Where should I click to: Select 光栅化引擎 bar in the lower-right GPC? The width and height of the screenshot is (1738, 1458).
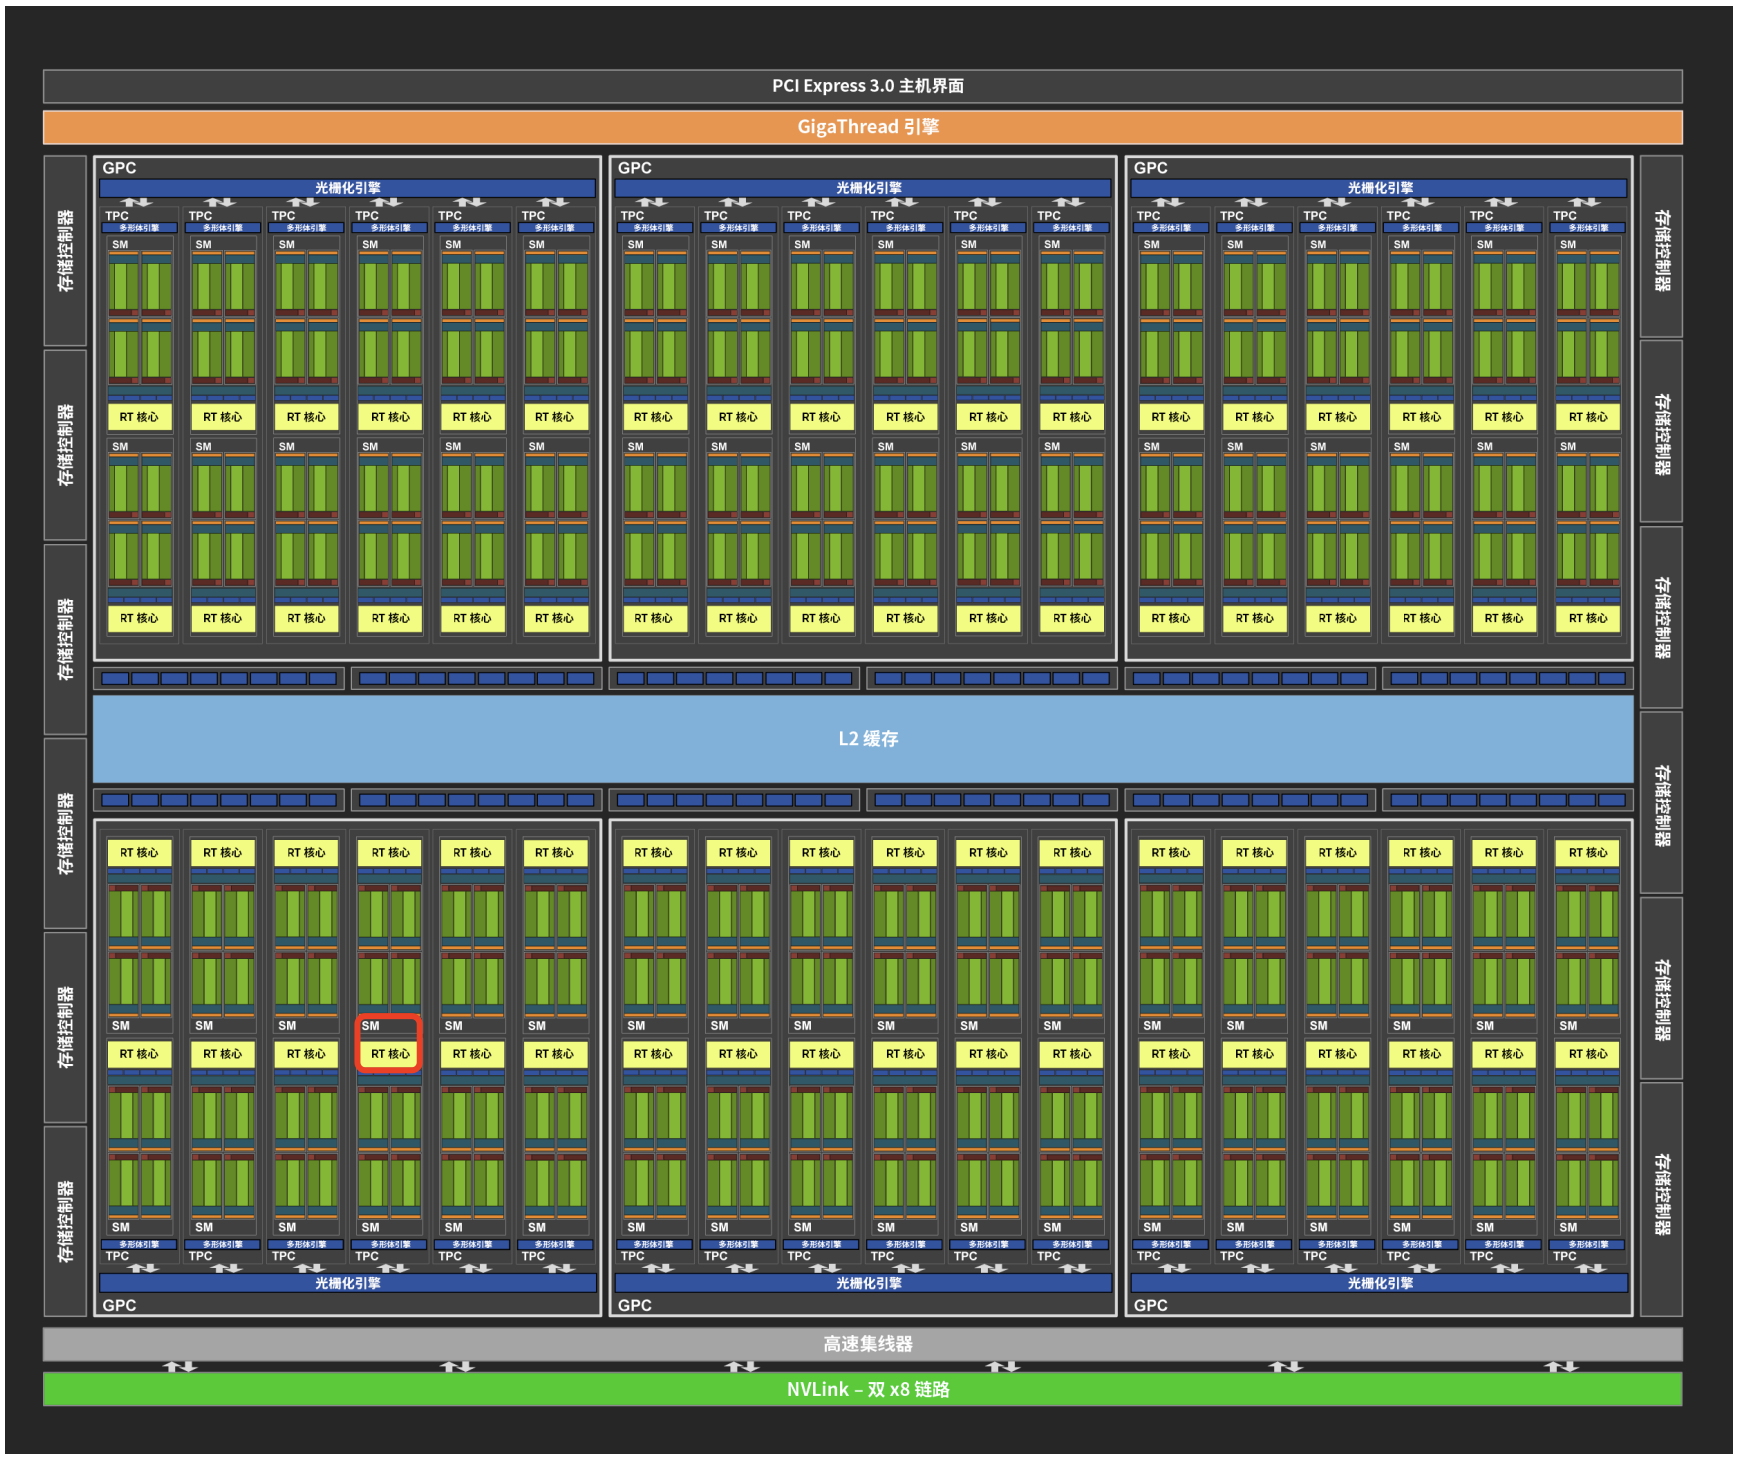1379,1283
